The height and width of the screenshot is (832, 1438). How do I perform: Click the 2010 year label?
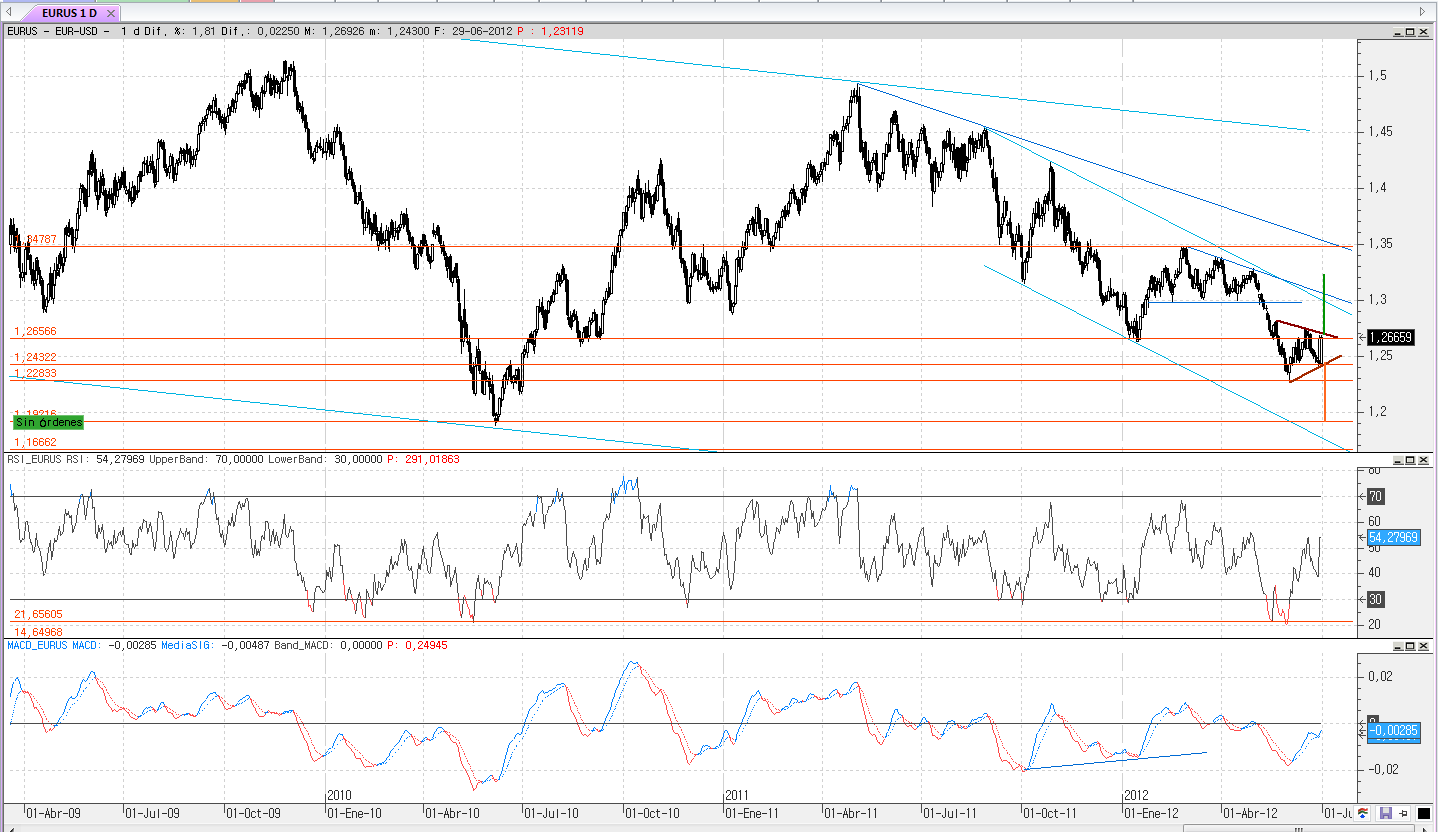(x=341, y=796)
